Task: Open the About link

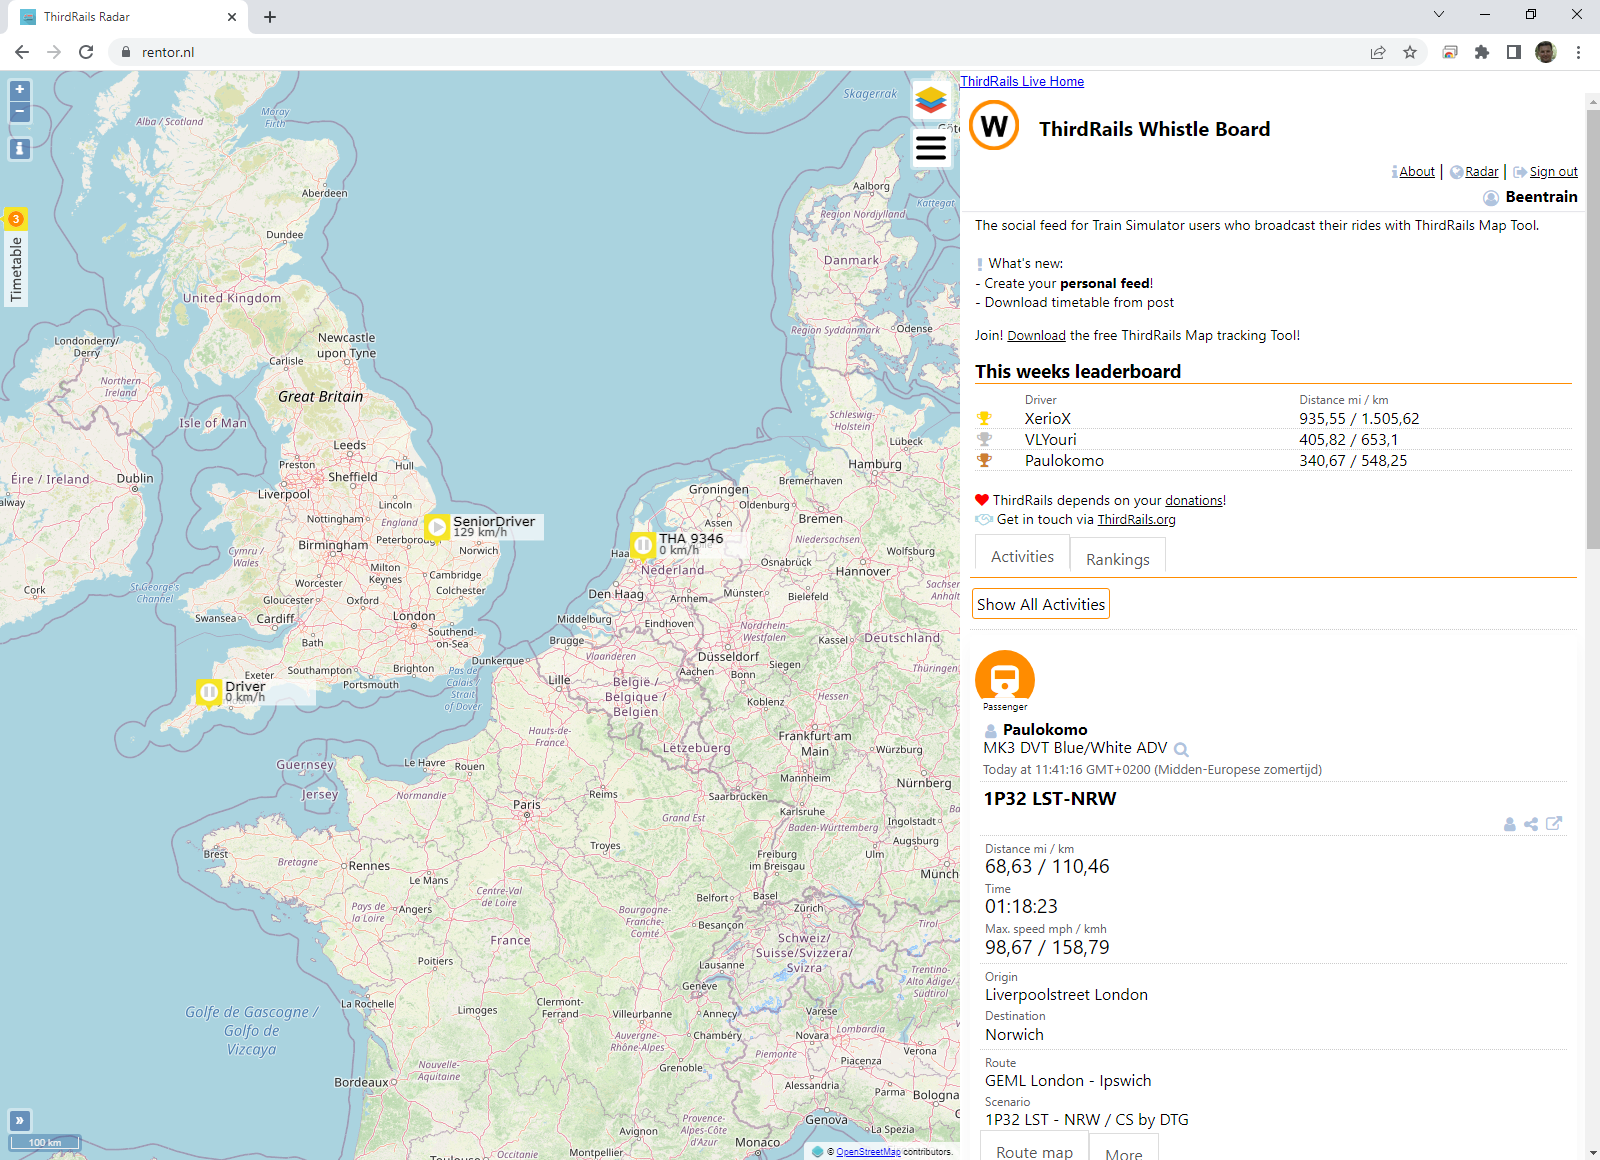Action: click(x=1416, y=172)
